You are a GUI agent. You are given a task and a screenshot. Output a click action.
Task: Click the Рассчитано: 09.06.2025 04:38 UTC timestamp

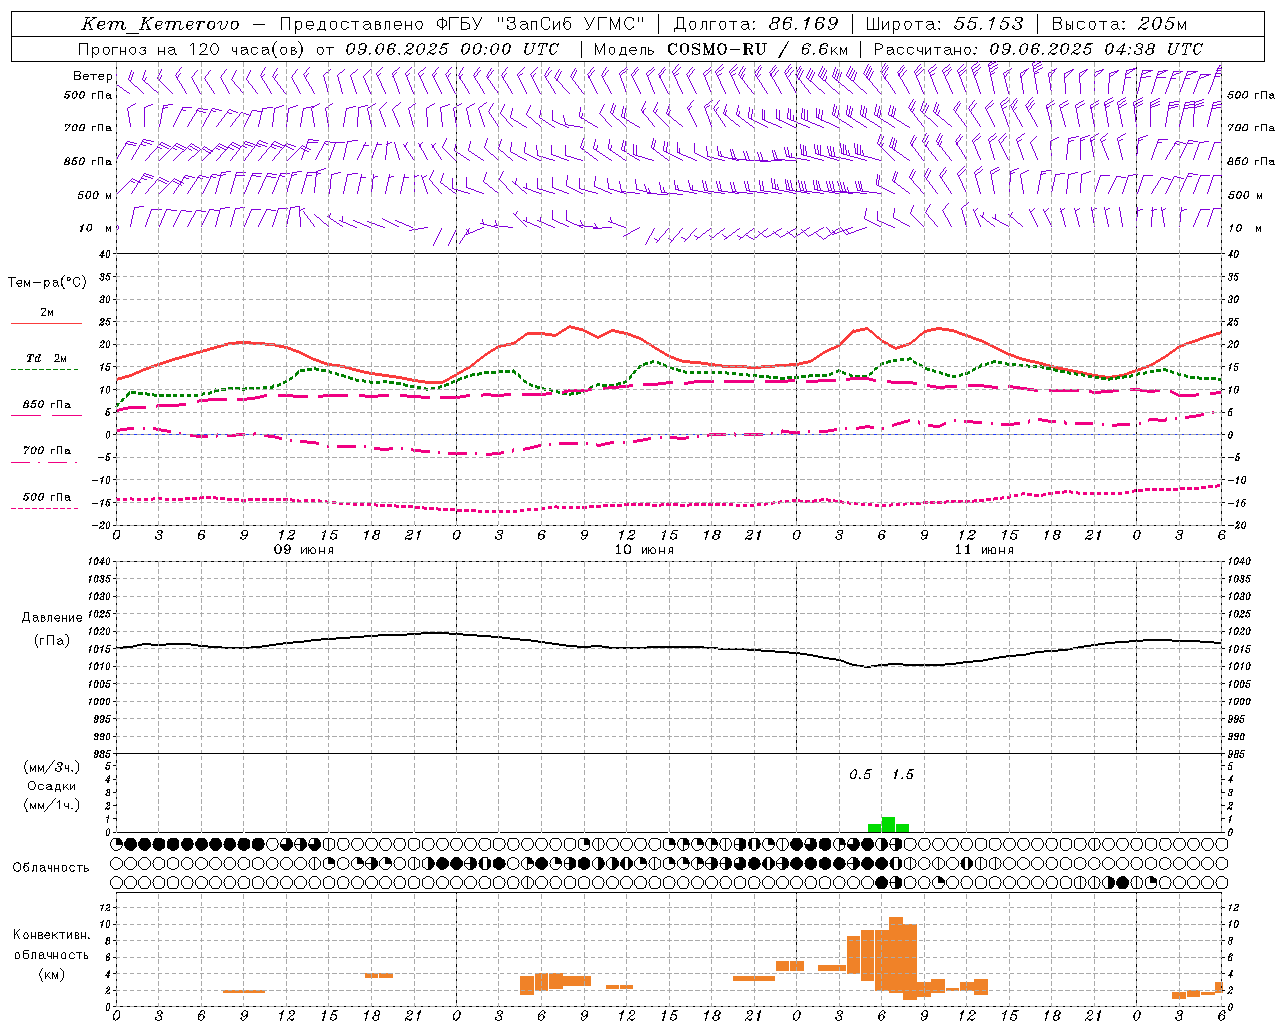[1038, 49]
